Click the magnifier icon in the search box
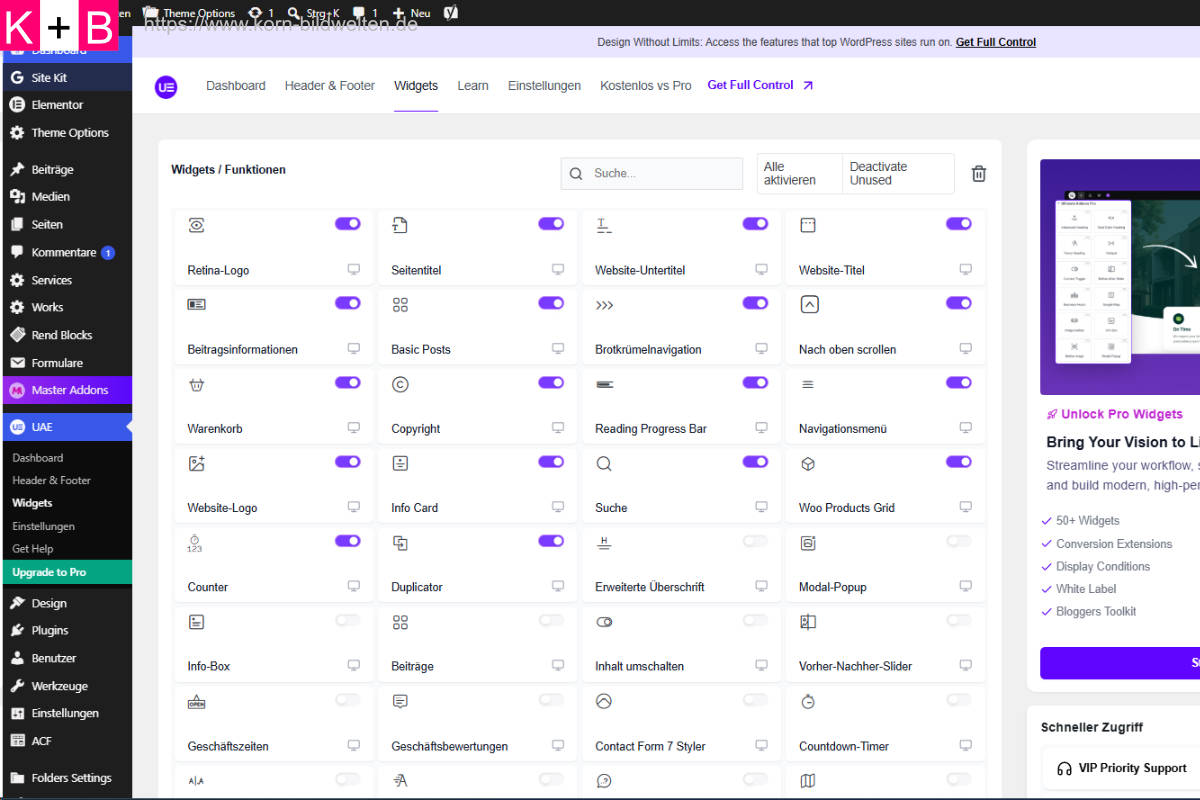Image resolution: width=1200 pixels, height=800 pixels. (x=576, y=174)
